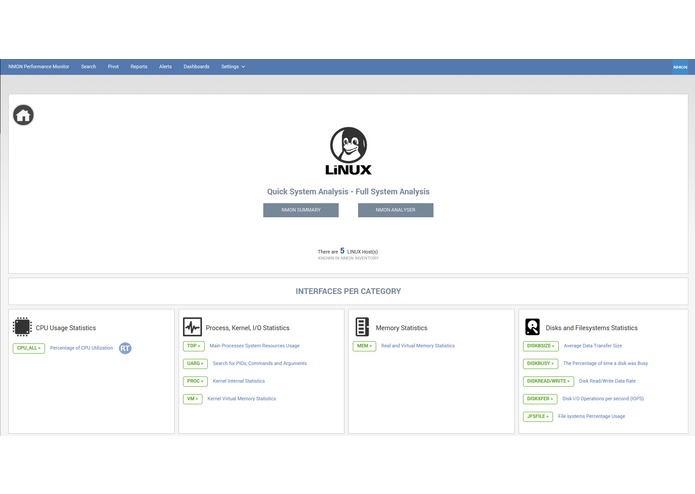695x494 pixels.
Task: Expand the JFSFILE dropdown
Action: coord(538,417)
